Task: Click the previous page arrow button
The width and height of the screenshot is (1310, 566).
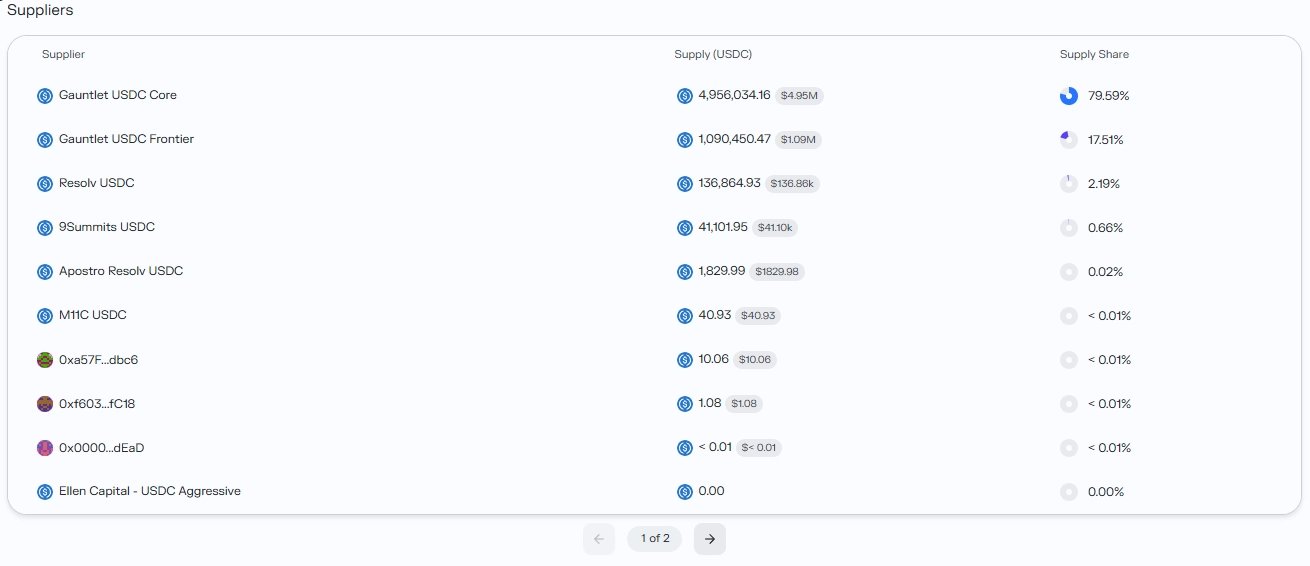Action: (x=599, y=539)
